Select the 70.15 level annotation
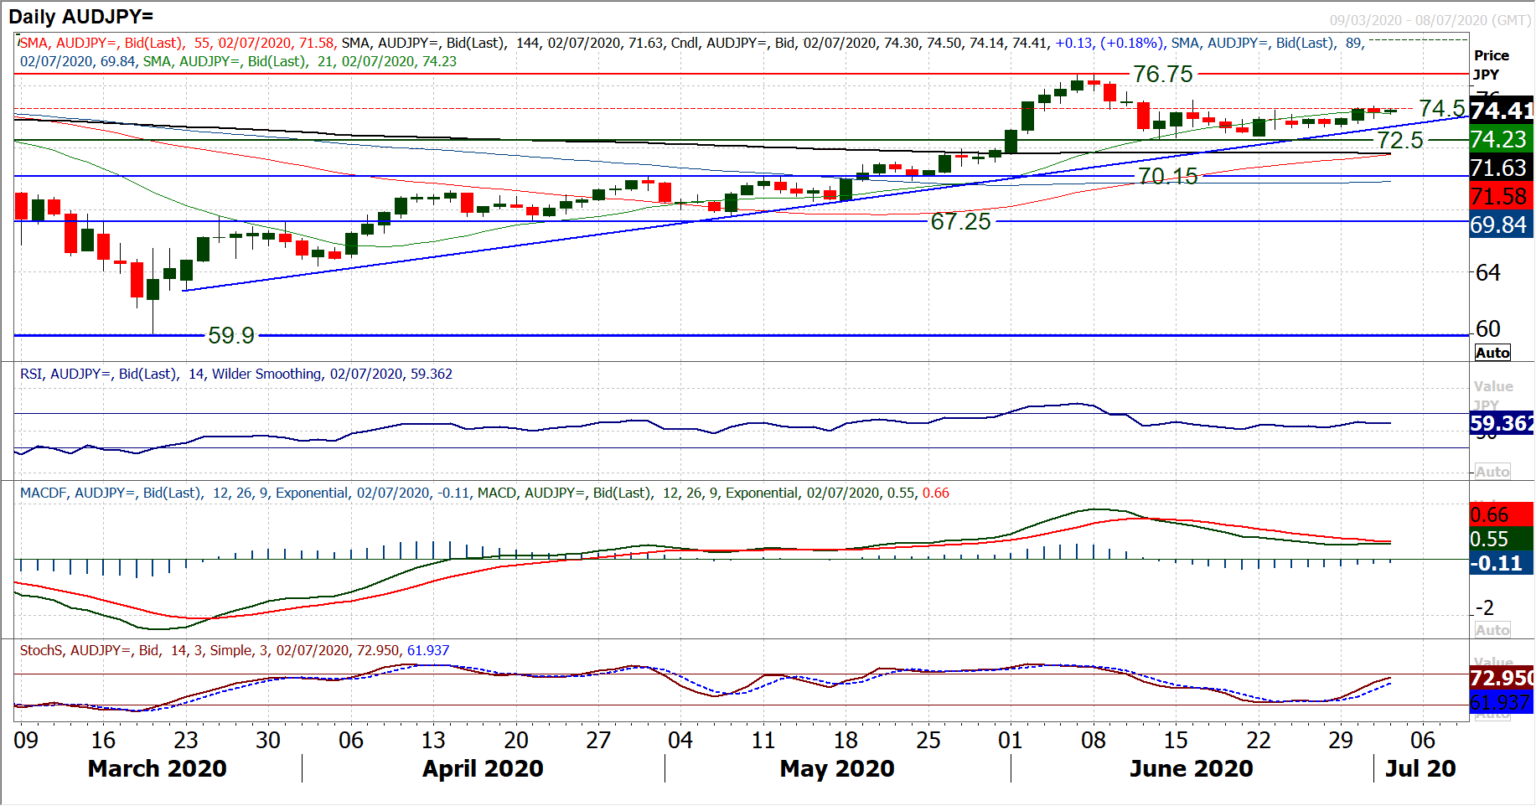The height and width of the screenshot is (806, 1536). (1167, 177)
